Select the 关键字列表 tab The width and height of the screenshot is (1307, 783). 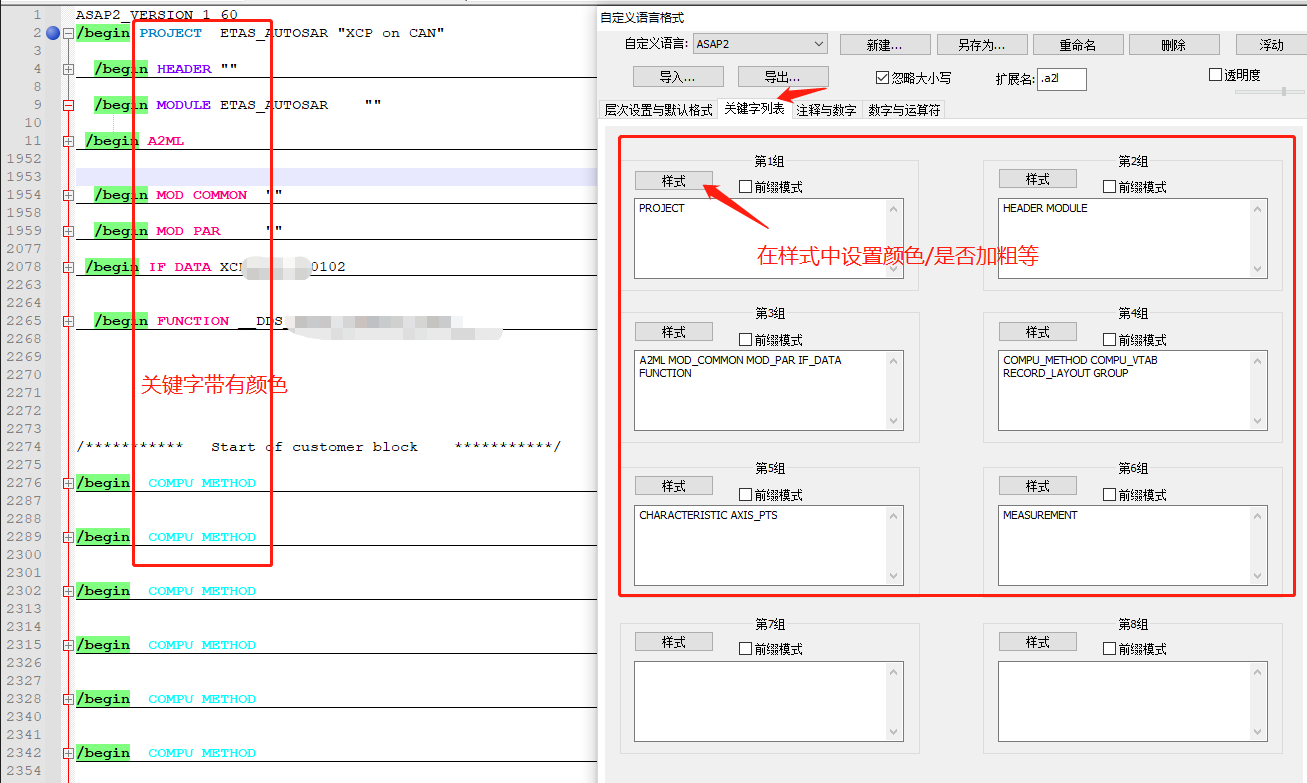pos(755,108)
